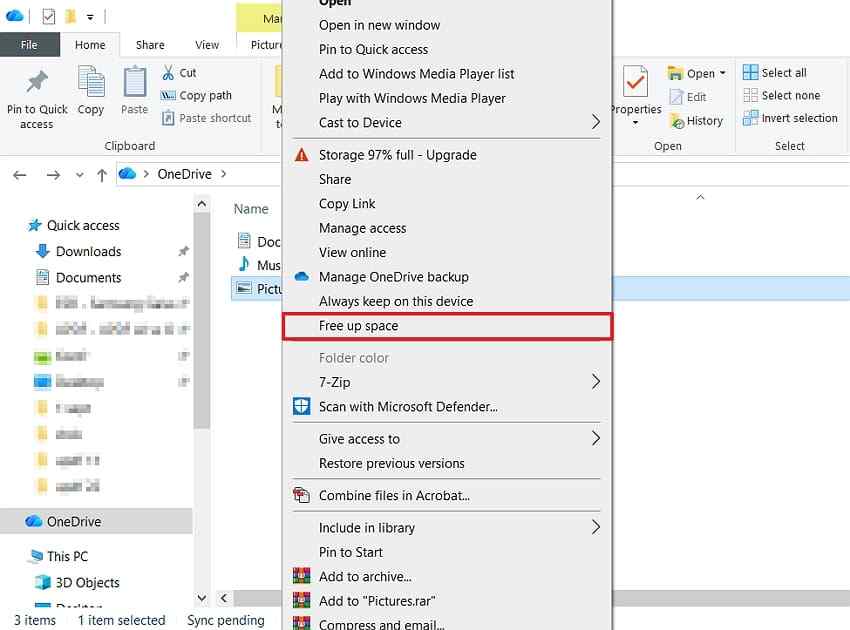Expand Give access to submenu
The image size is (850, 630).
[x=595, y=438]
